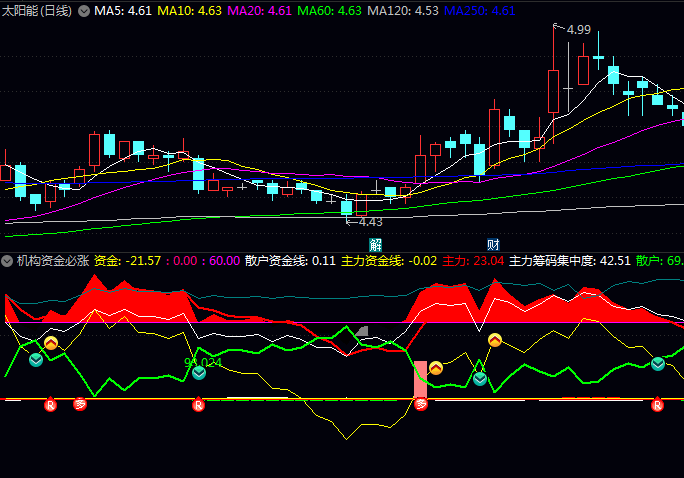Click the 机构资金必涨 indicator title
This screenshot has height=478, width=684.
pyautogui.click(x=53, y=261)
